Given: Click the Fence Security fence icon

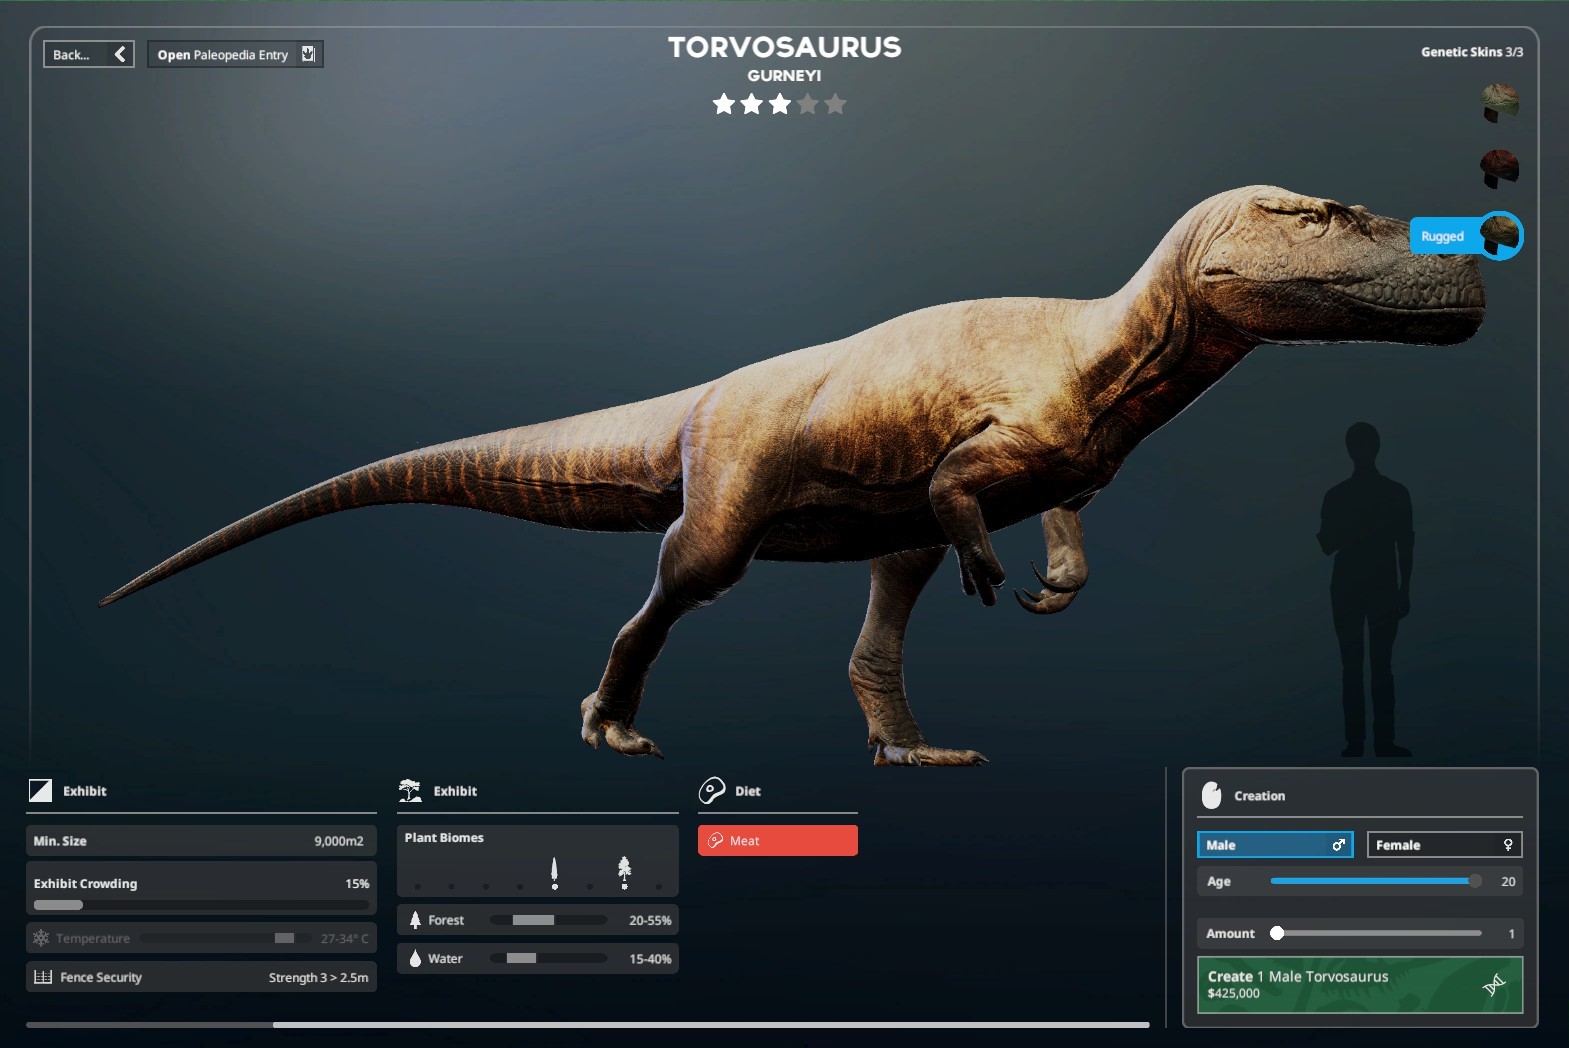Looking at the screenshot, I should 43,977.
